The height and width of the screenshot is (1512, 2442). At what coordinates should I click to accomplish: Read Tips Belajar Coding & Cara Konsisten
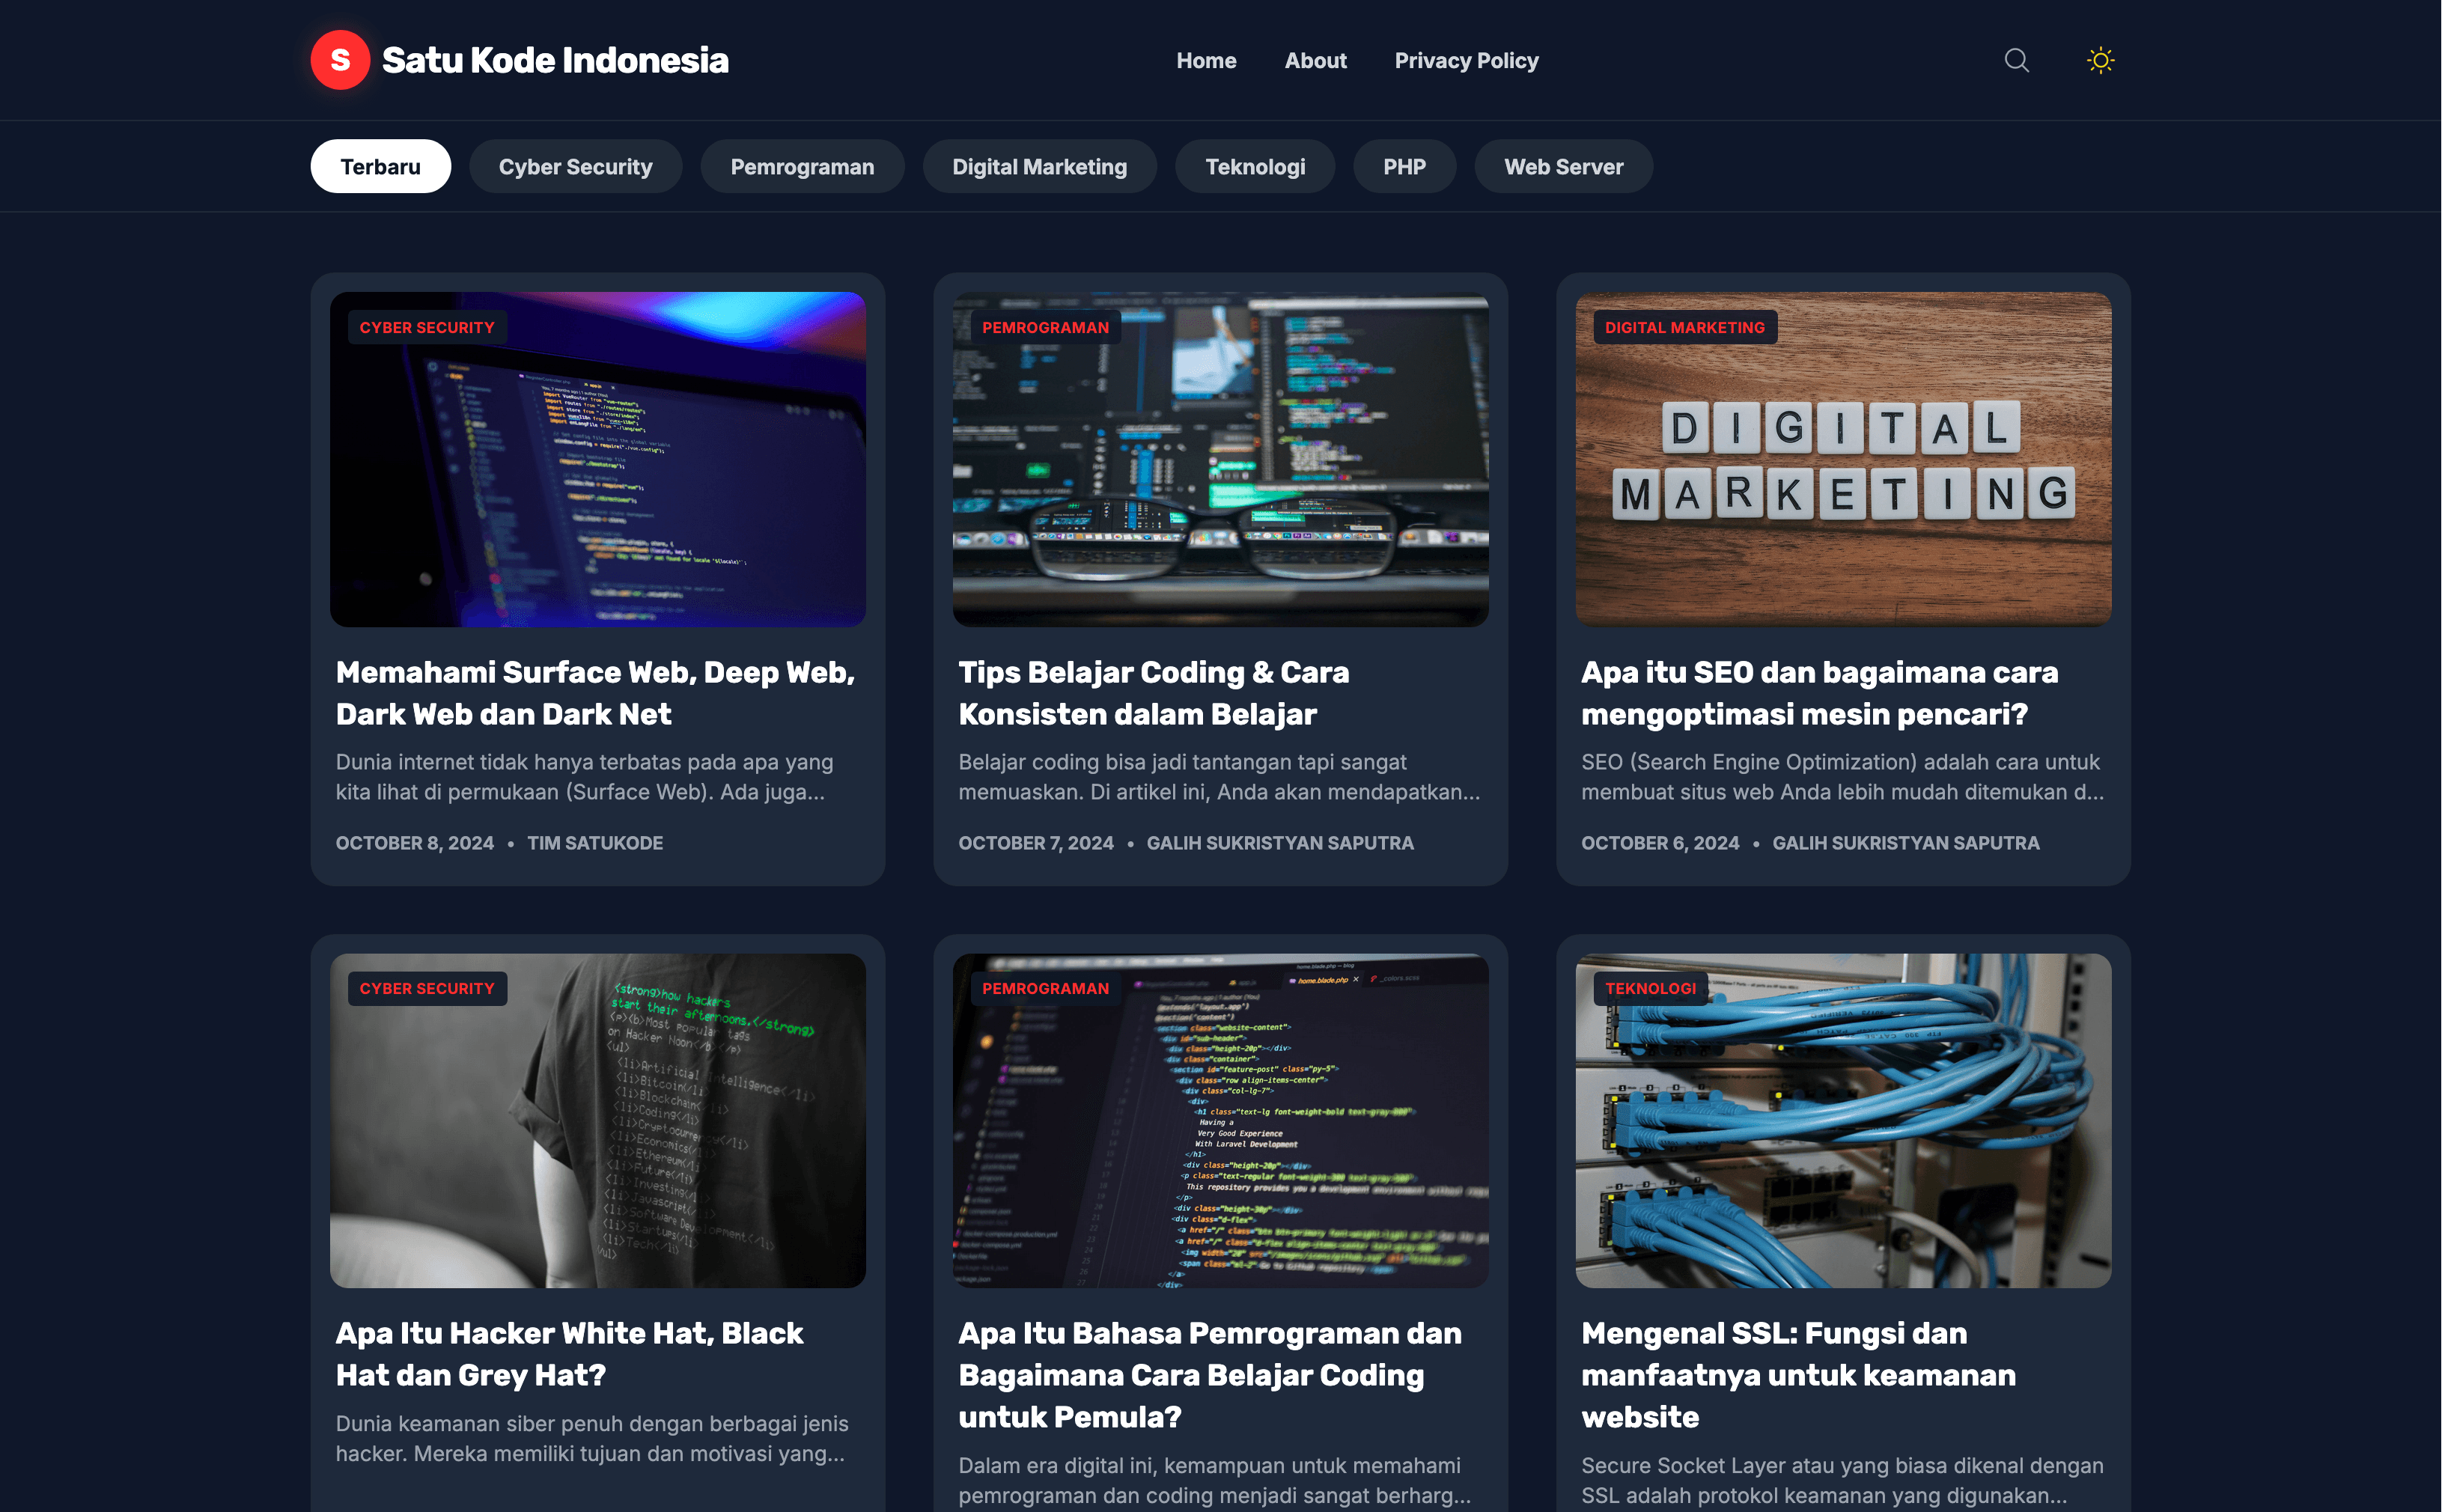pos(1153,693)
